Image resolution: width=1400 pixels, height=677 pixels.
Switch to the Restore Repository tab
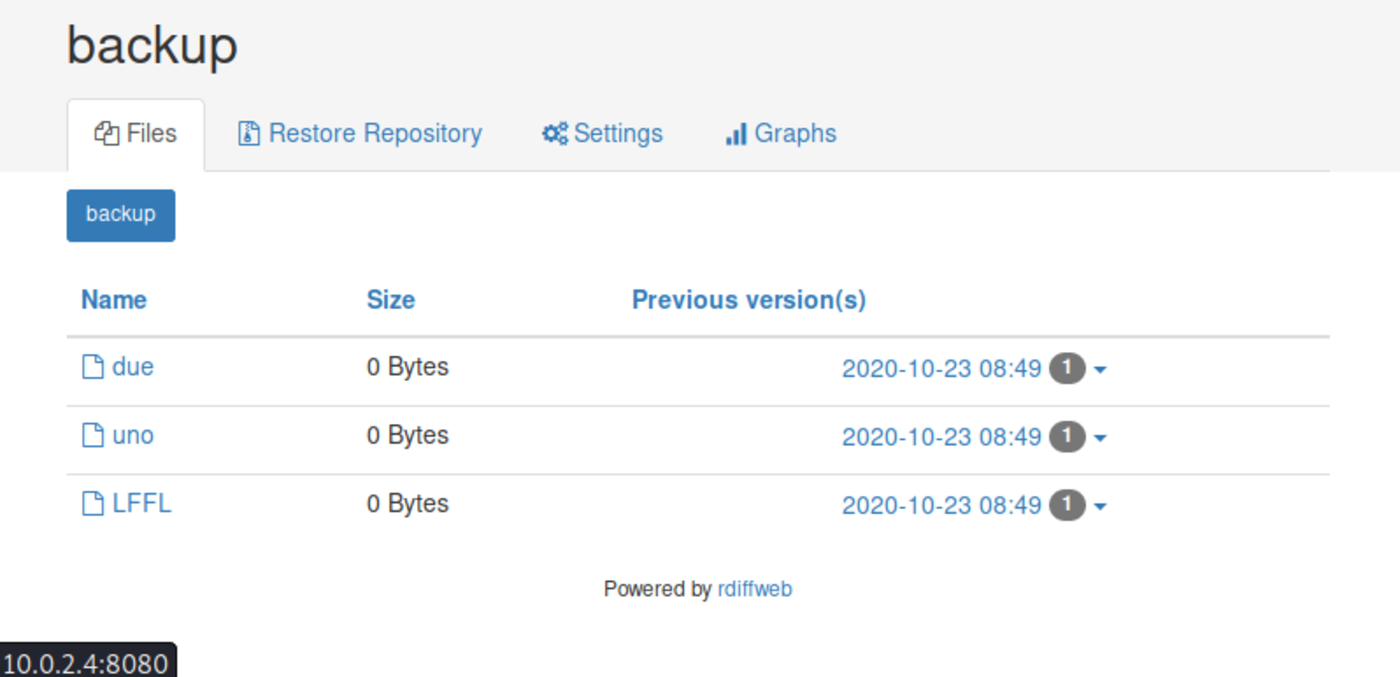(360, 132)
